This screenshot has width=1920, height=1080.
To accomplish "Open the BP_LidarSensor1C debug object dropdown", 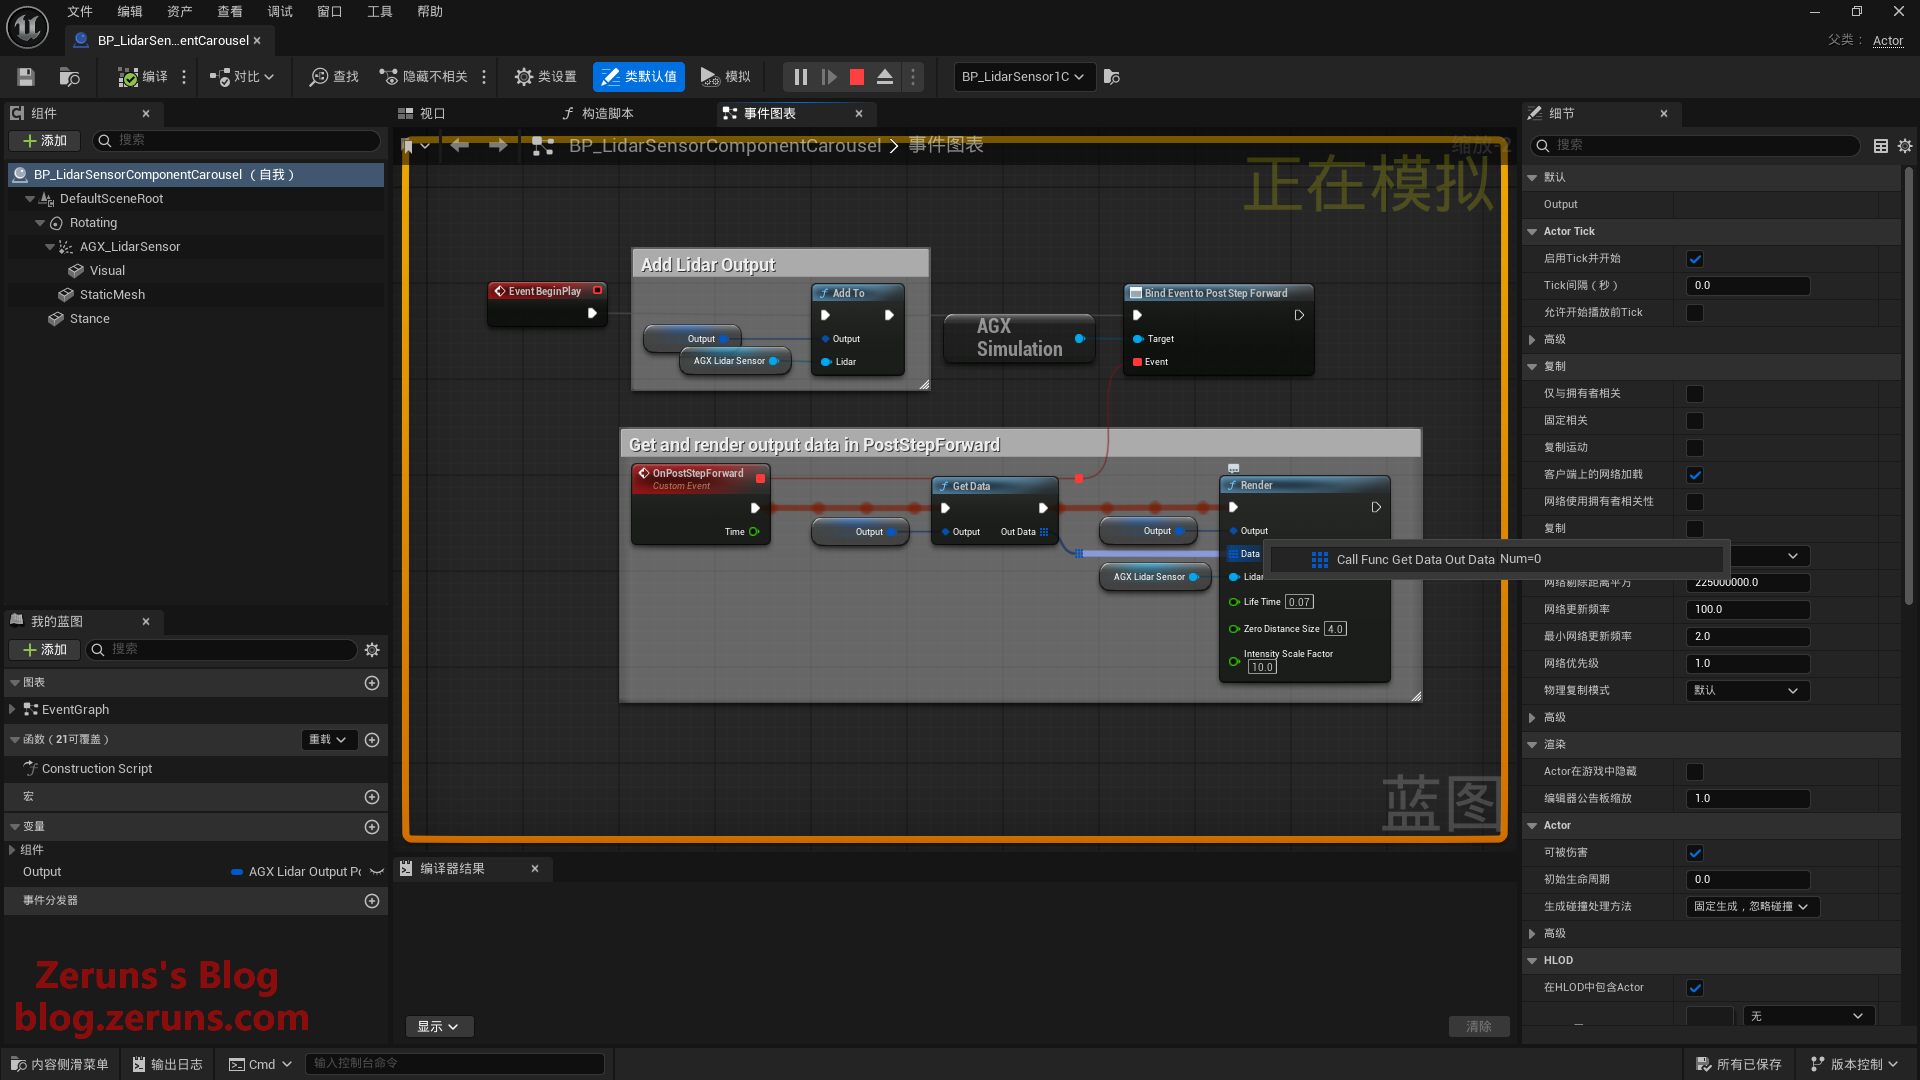I will pyautogui.click(x=1023, y=77).
